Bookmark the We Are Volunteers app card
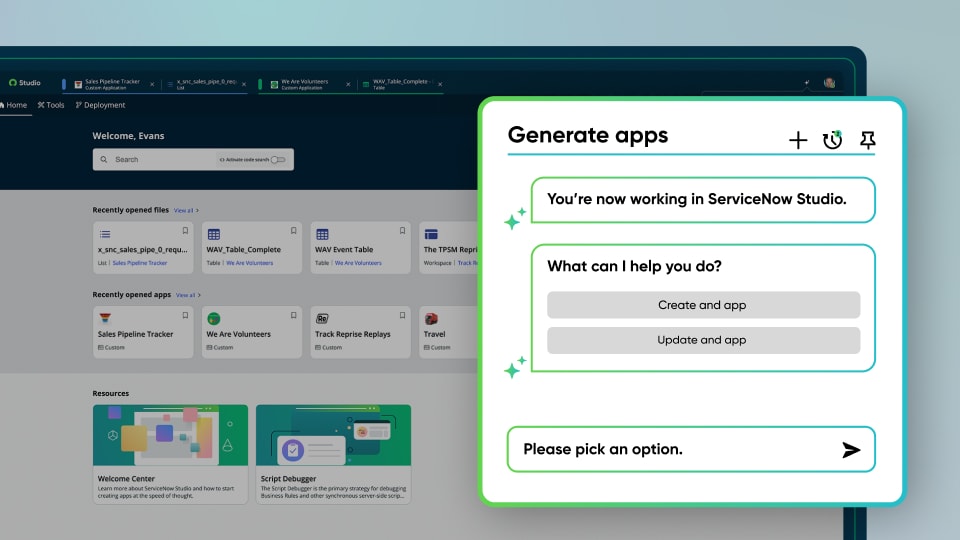The height and width of the screenshot is (540, 960). pyautogui.click(x=293, y=315)
